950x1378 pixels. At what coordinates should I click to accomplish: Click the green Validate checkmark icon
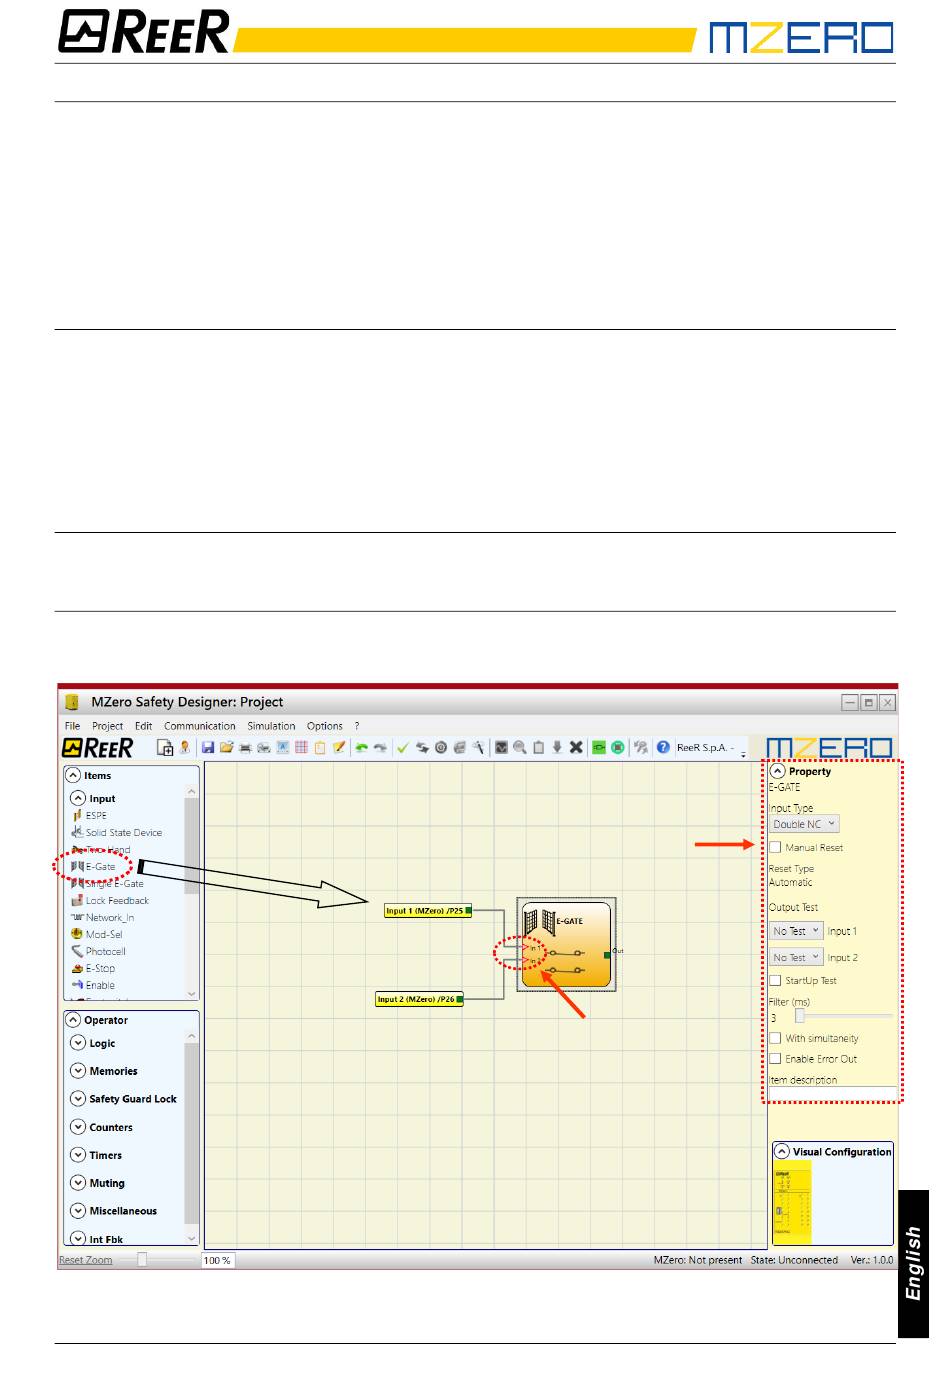pyautogui.click(x=403, y=747)
